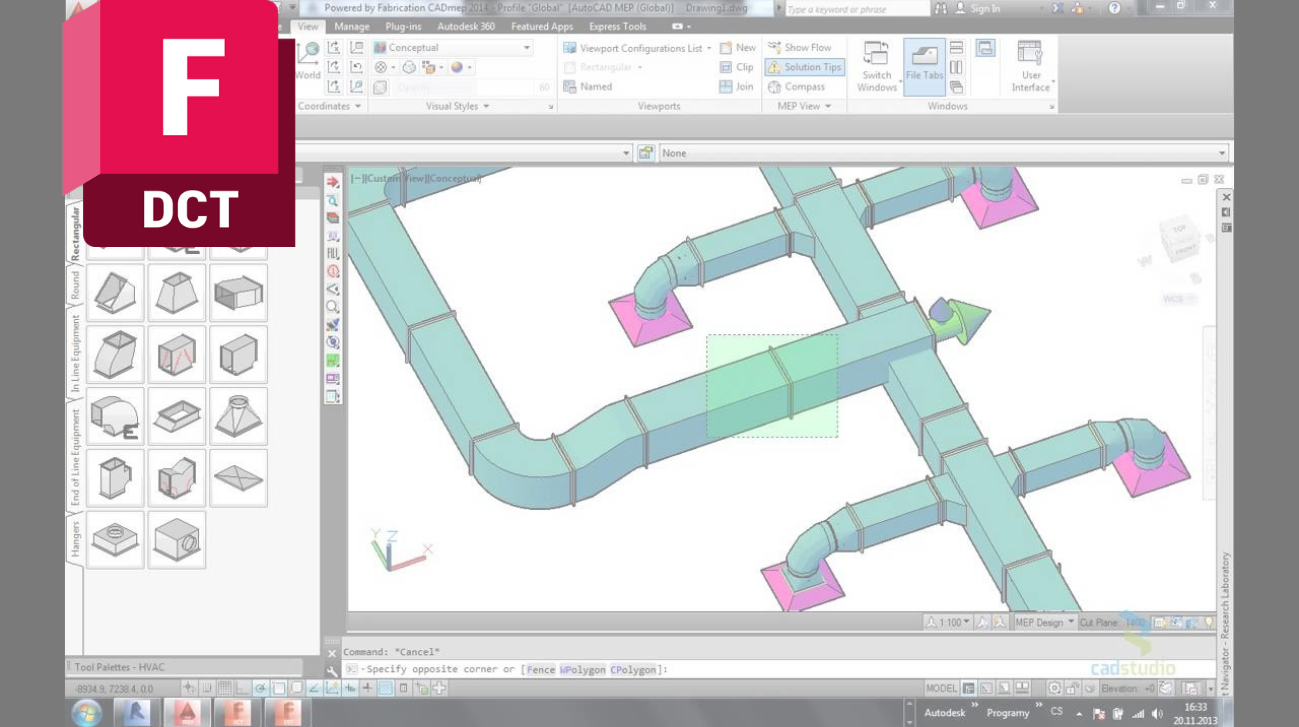Pick the curved ogee offset duct fitting

[x=115, y=354]
